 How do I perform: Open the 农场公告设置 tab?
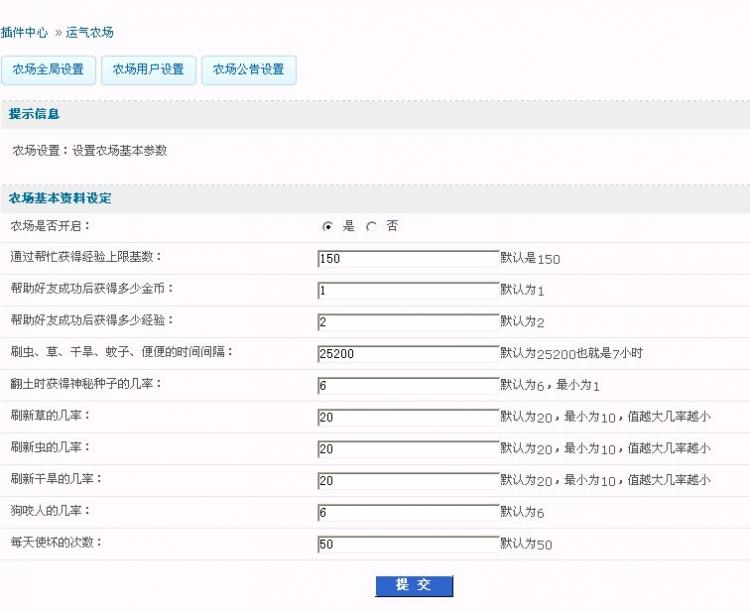coord(248,70)
